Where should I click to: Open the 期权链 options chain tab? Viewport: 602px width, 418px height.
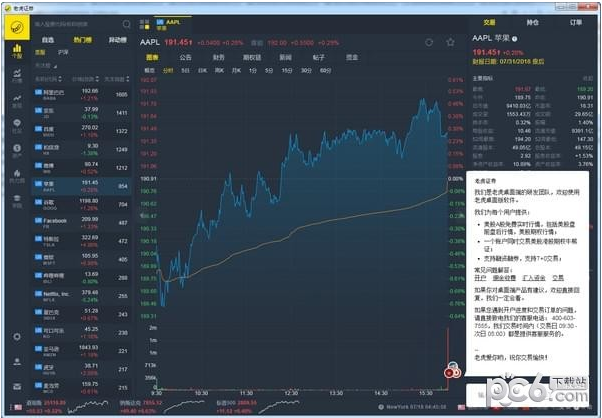click(252, 58)
